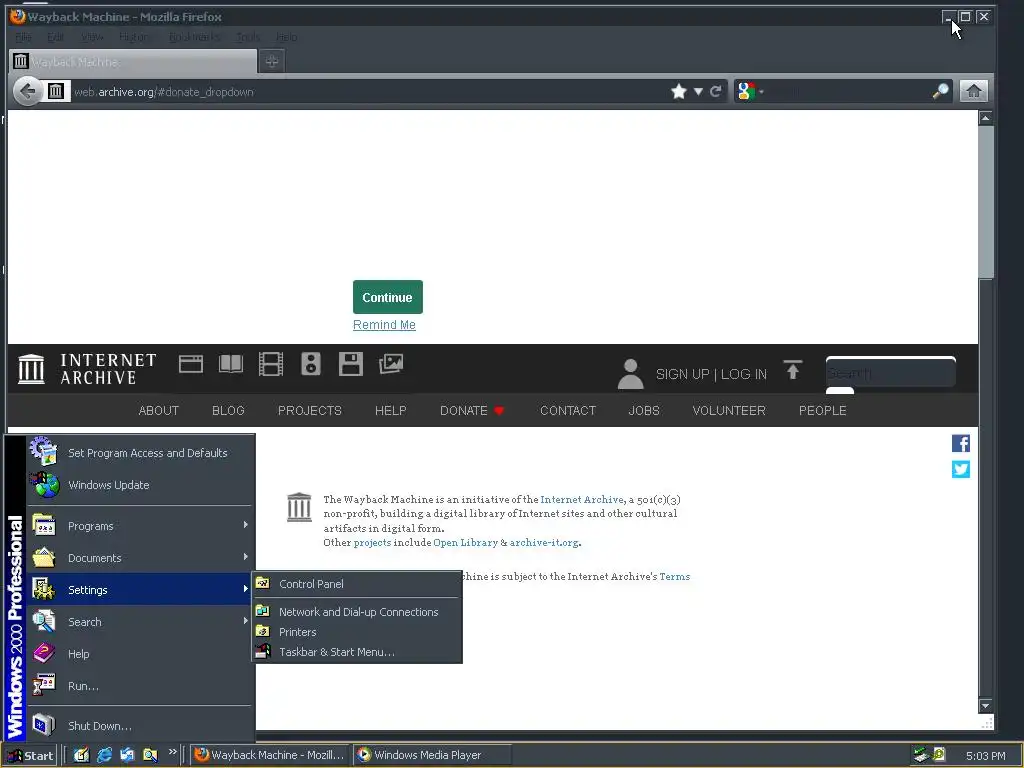
Task: Expand the Settings submenu
Action: pos(140,590)
